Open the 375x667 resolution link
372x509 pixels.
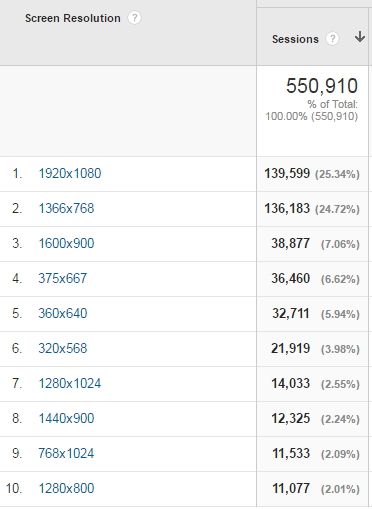[63, 278]
